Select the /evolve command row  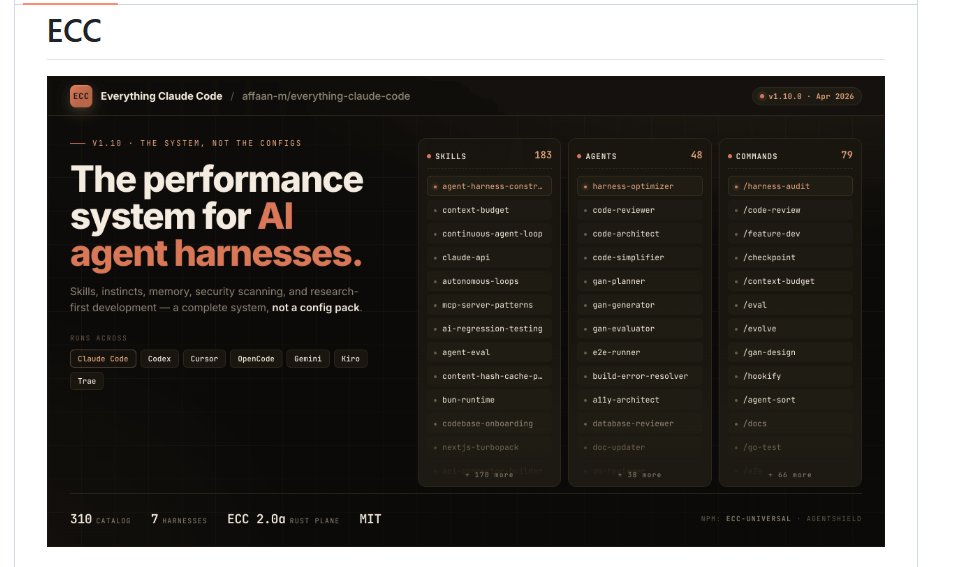pos(790,328)
